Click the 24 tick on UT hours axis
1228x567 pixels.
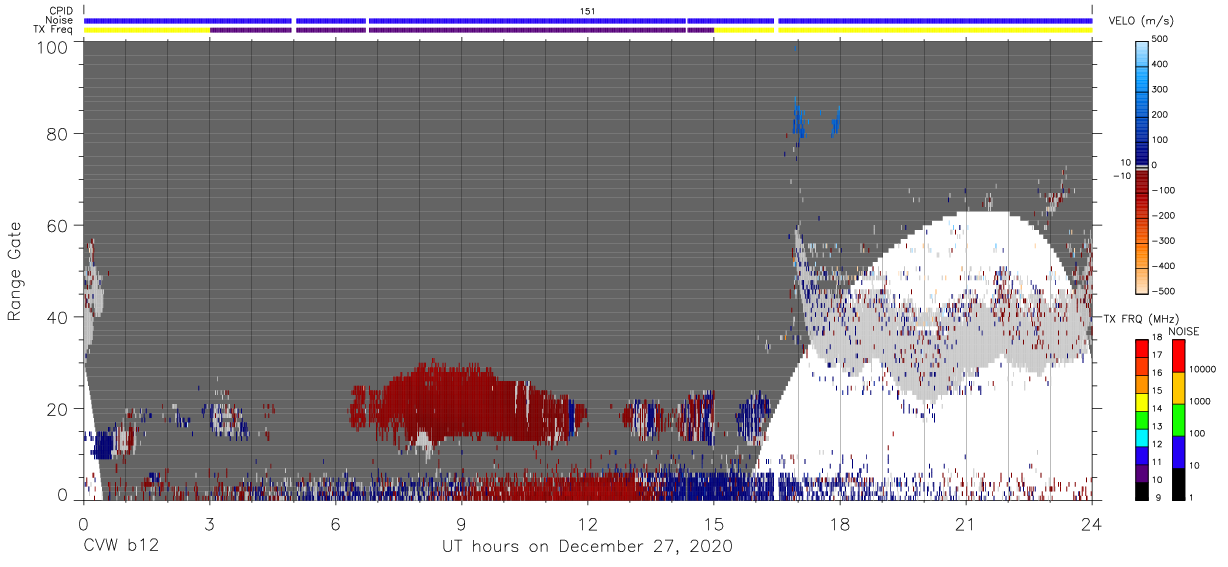(x=1092, y=522)
